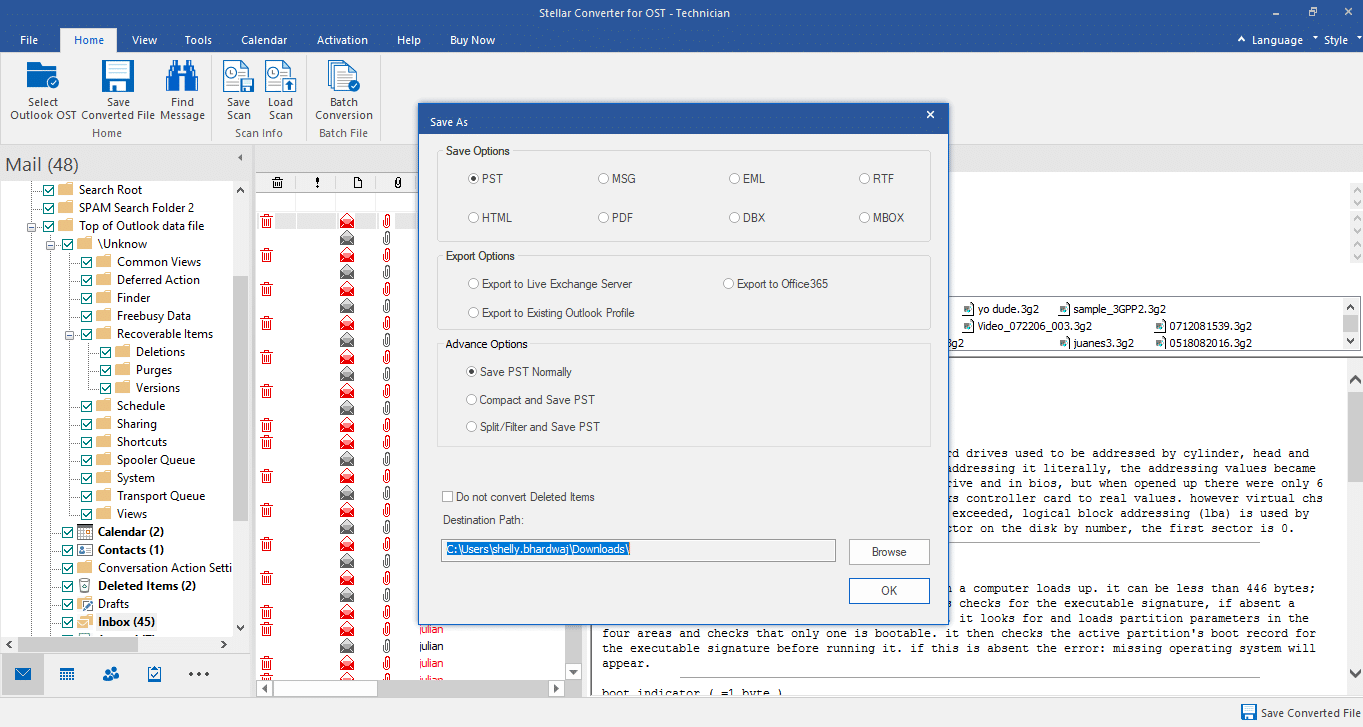Viewport: 1363px width, 727px height.
Task: Open the Calendar ribbon tab
Action: (264, 40)
